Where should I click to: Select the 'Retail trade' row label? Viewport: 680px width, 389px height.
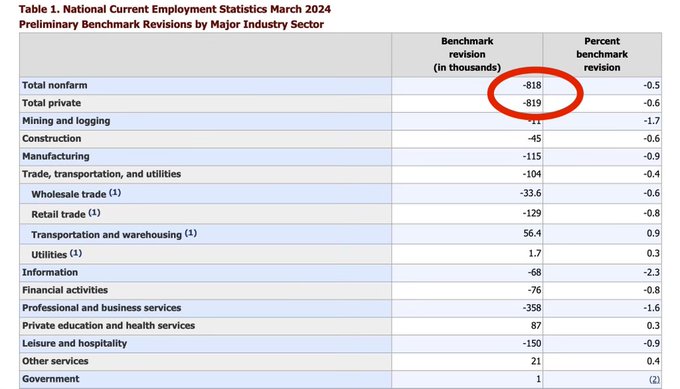click(x=59, y=215)
